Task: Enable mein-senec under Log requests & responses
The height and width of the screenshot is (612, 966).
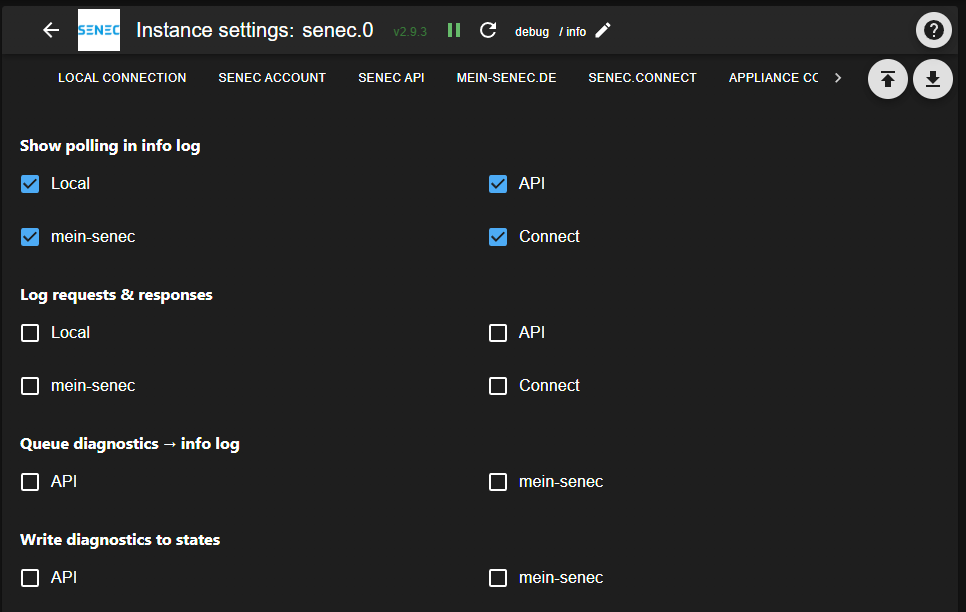Action: tap(30, 386)
